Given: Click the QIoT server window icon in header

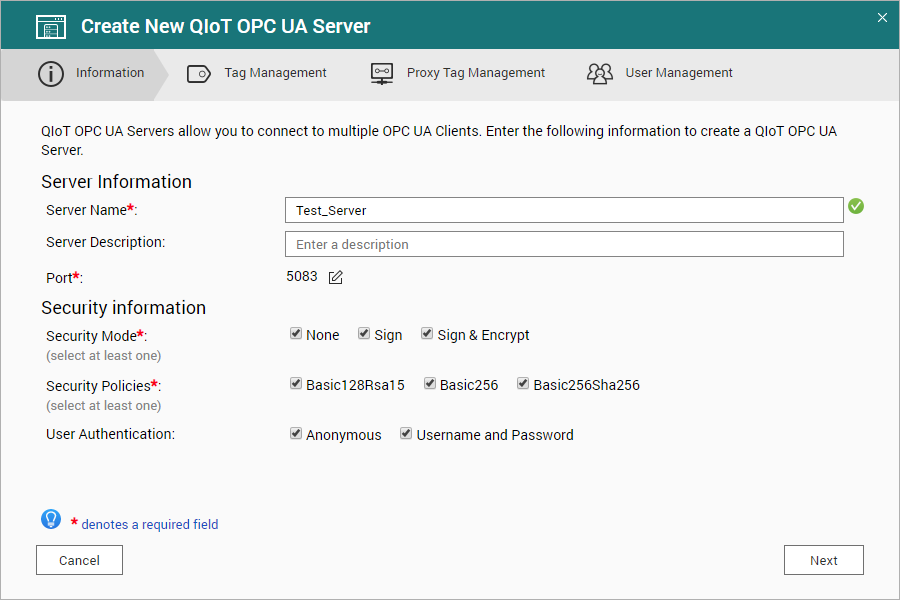Looking at the screenshot, I should (51, 27).
